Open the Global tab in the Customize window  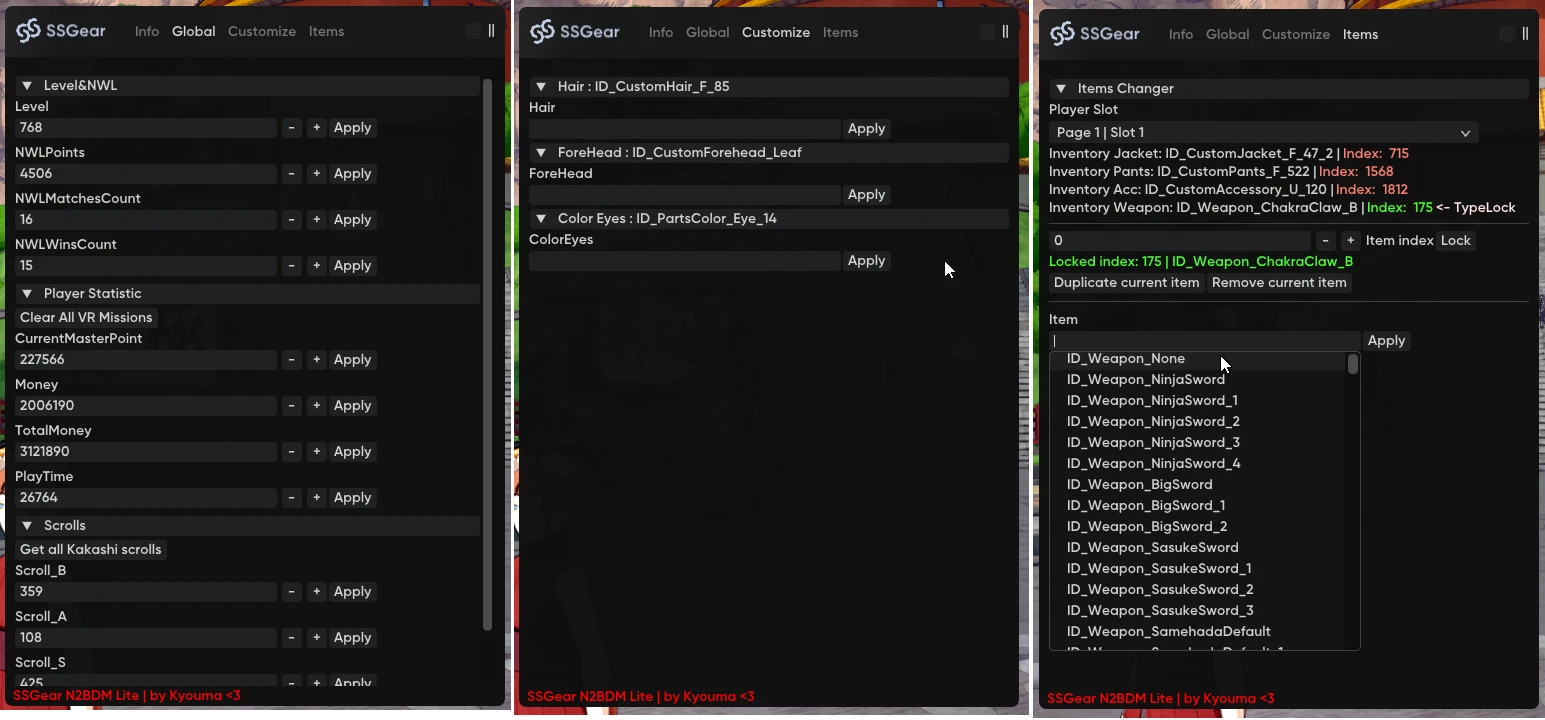[708, 32]
